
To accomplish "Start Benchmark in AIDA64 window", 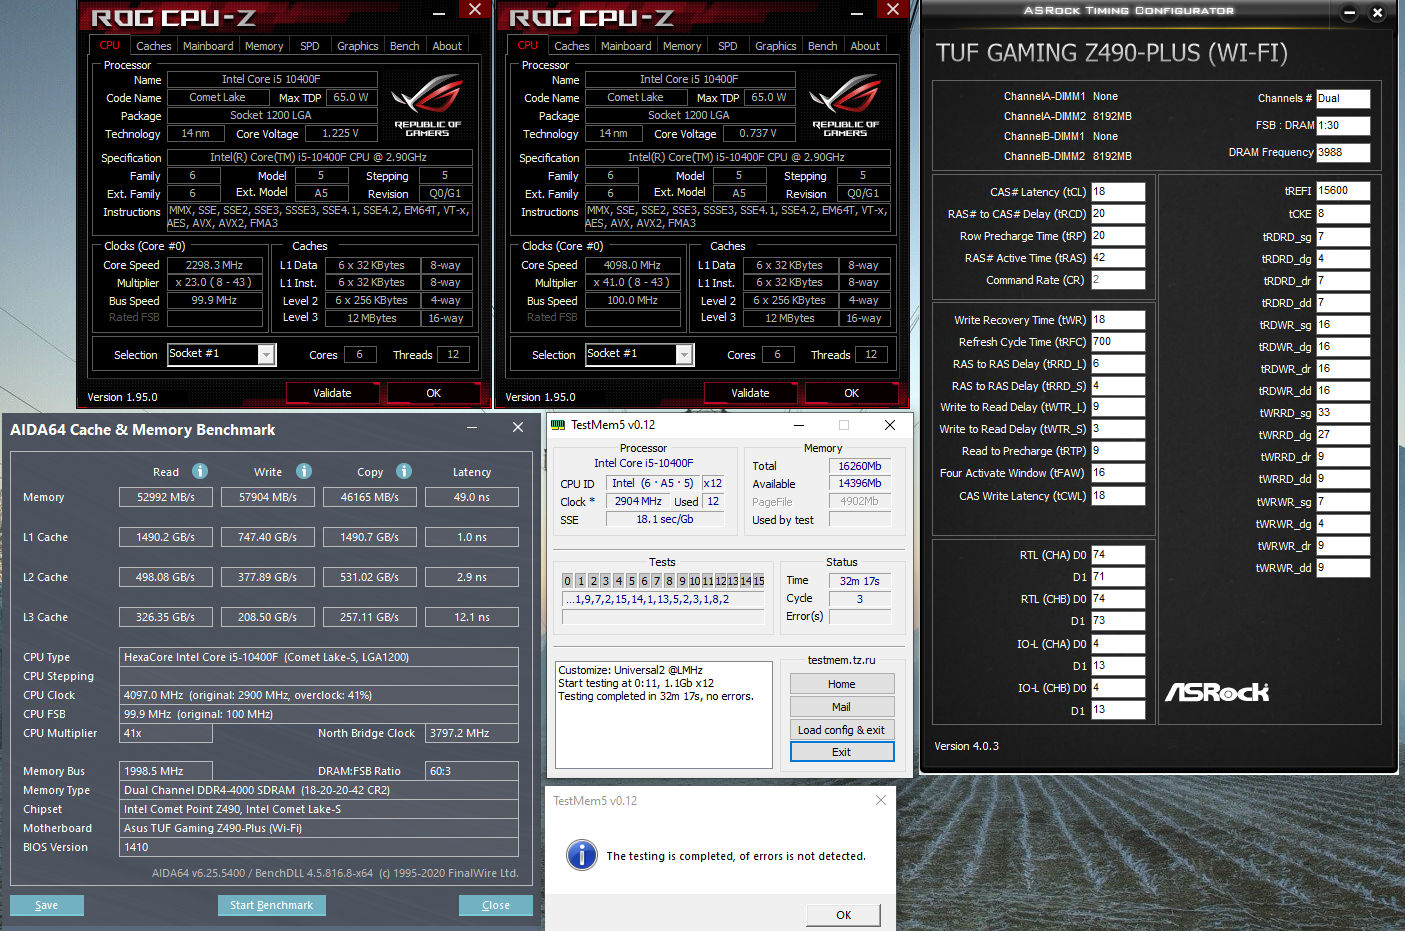I will tap(271, 905).
